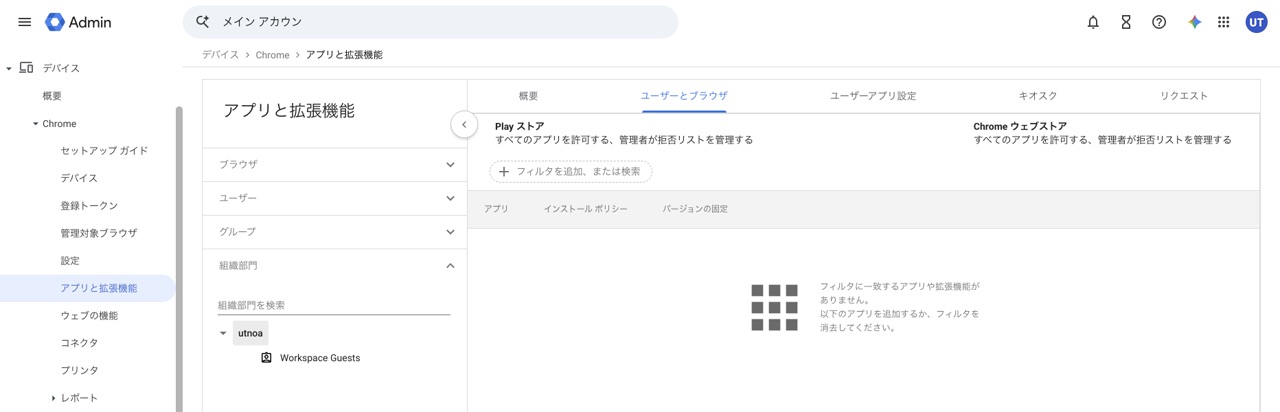Switch to the 概要 tab
Screen dimensions: 1280x412
point(528,96)
